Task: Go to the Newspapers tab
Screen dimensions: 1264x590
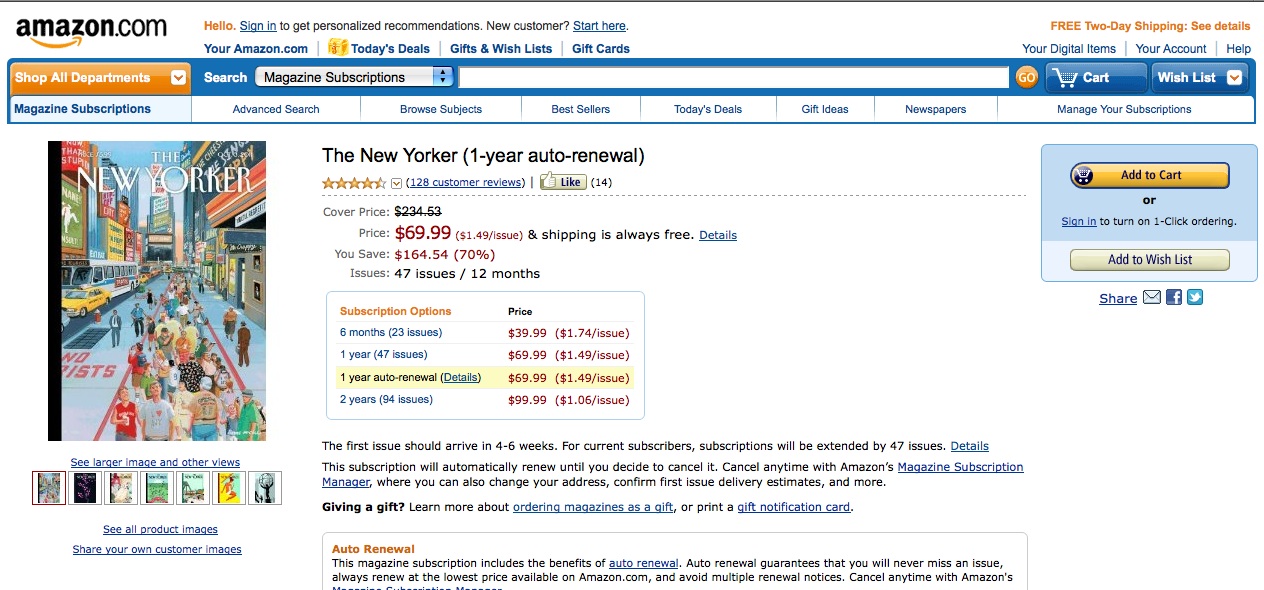Action: (x=935, y=109)
